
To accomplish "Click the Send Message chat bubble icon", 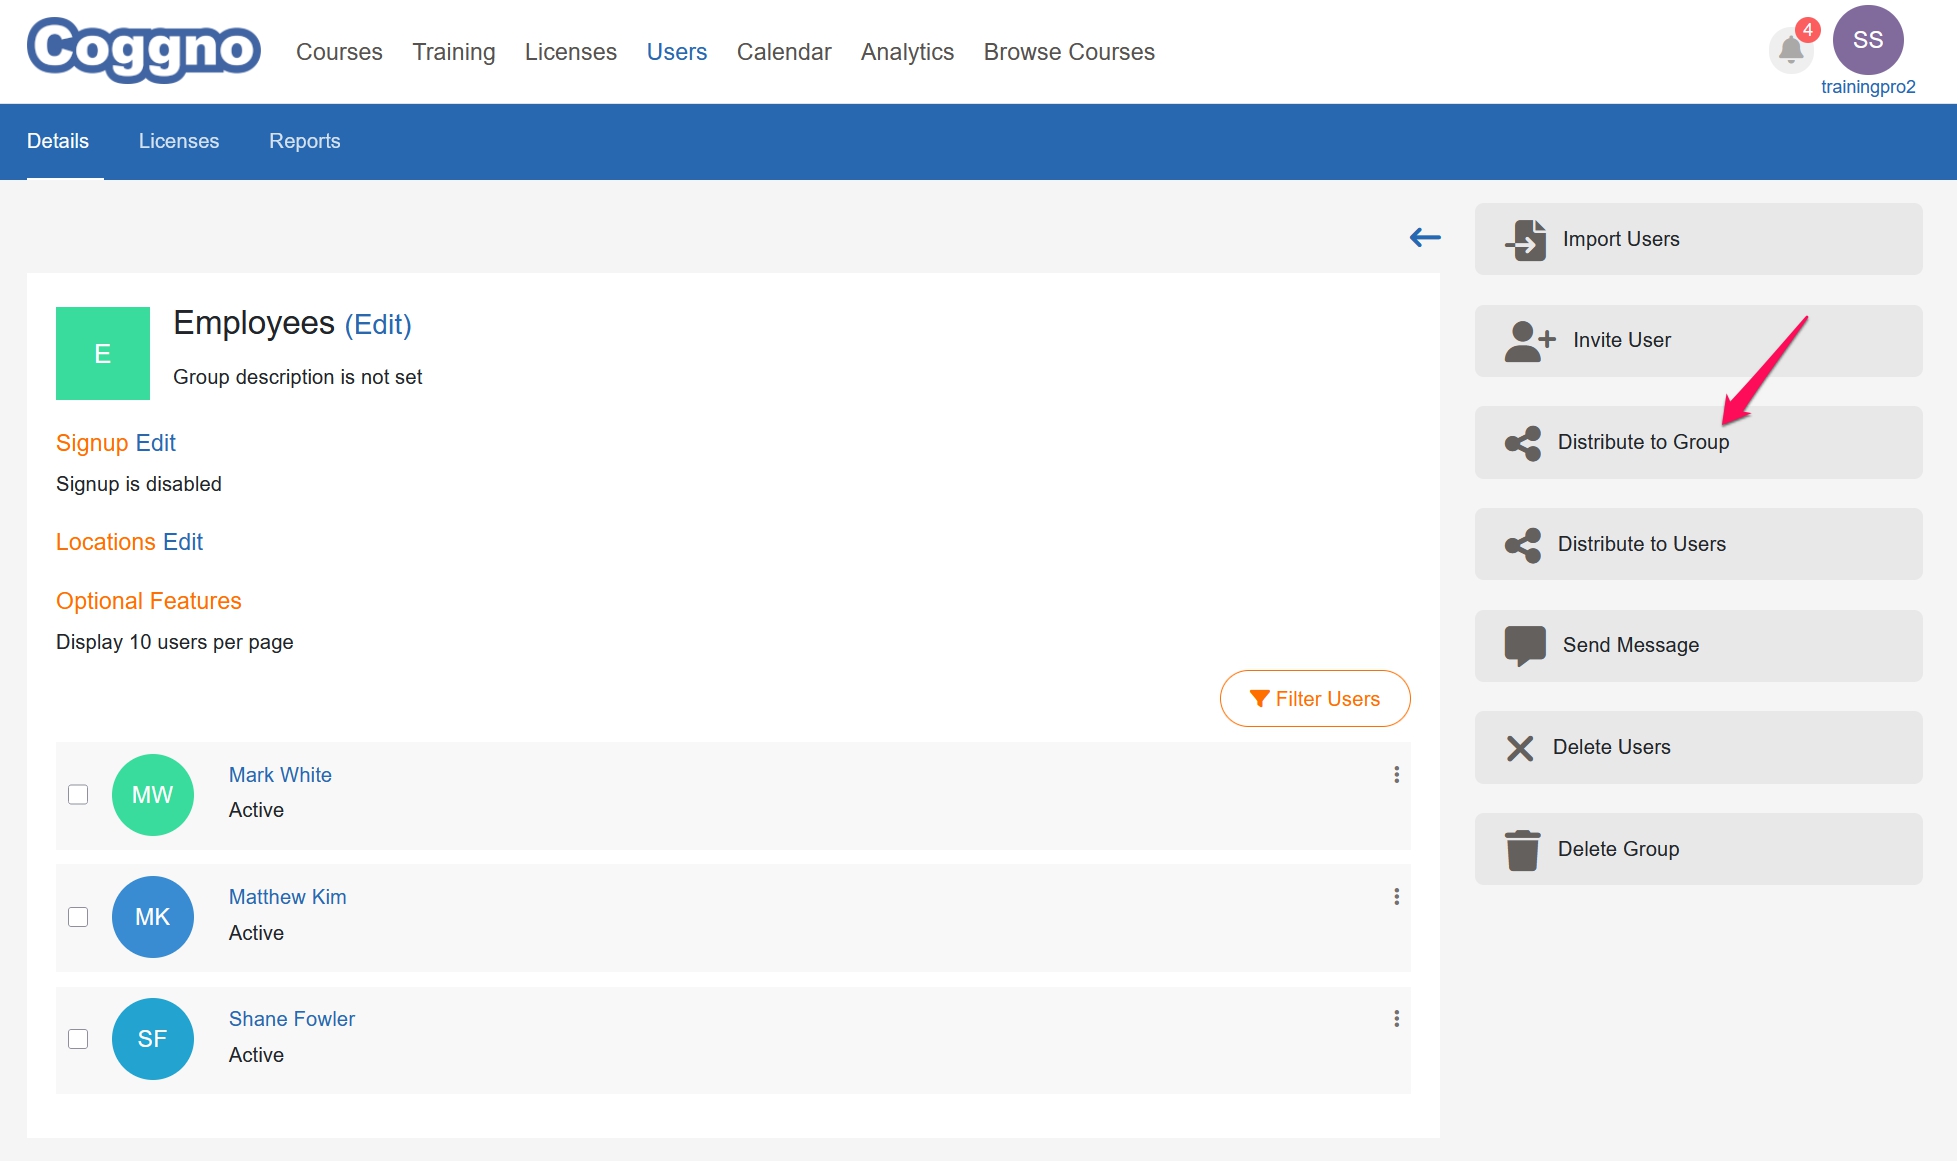I will [1525, 646].
